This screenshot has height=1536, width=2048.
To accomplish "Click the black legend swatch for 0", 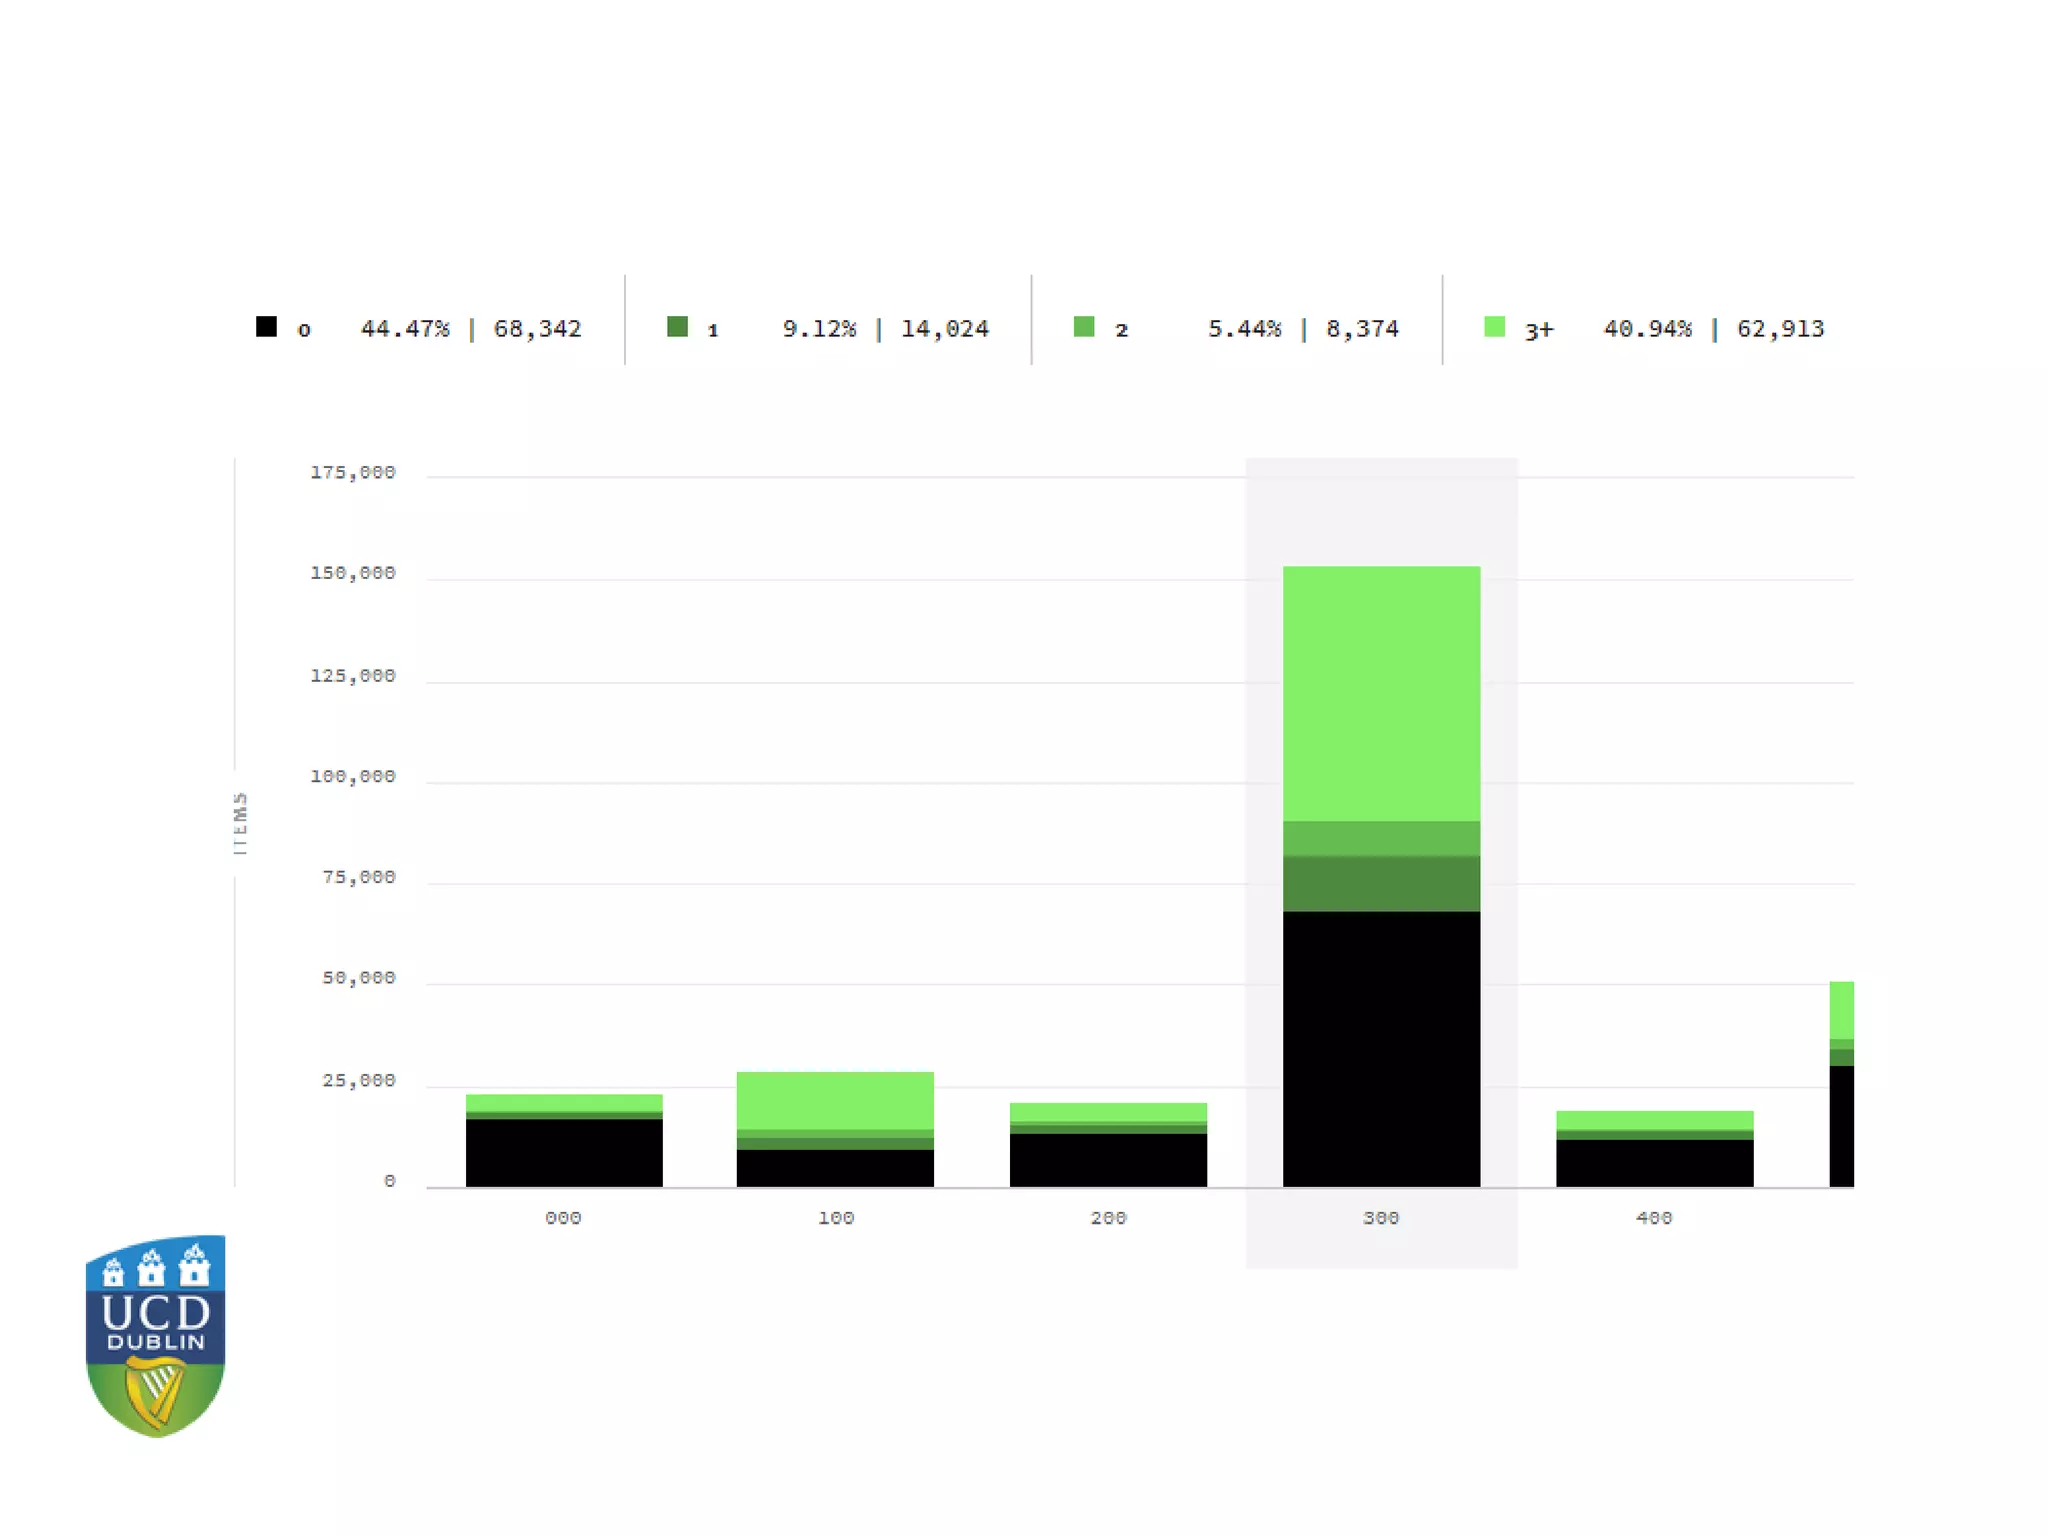I will click(x=266, y=327).
